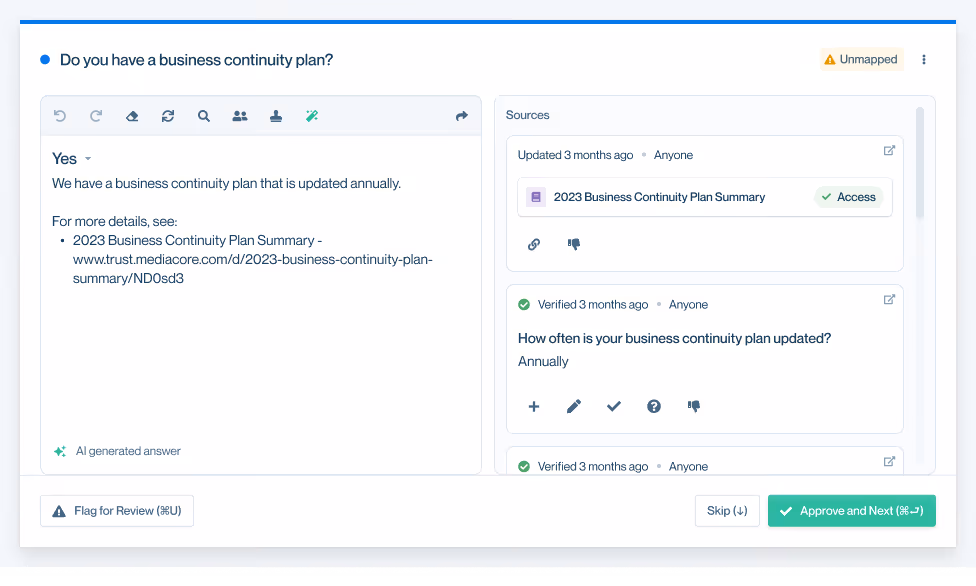The width and height of the screenshot is (976, 586).
Task: Expand the Yes answer dropdown
Action: pyautogui.click(x=88, y=159)
